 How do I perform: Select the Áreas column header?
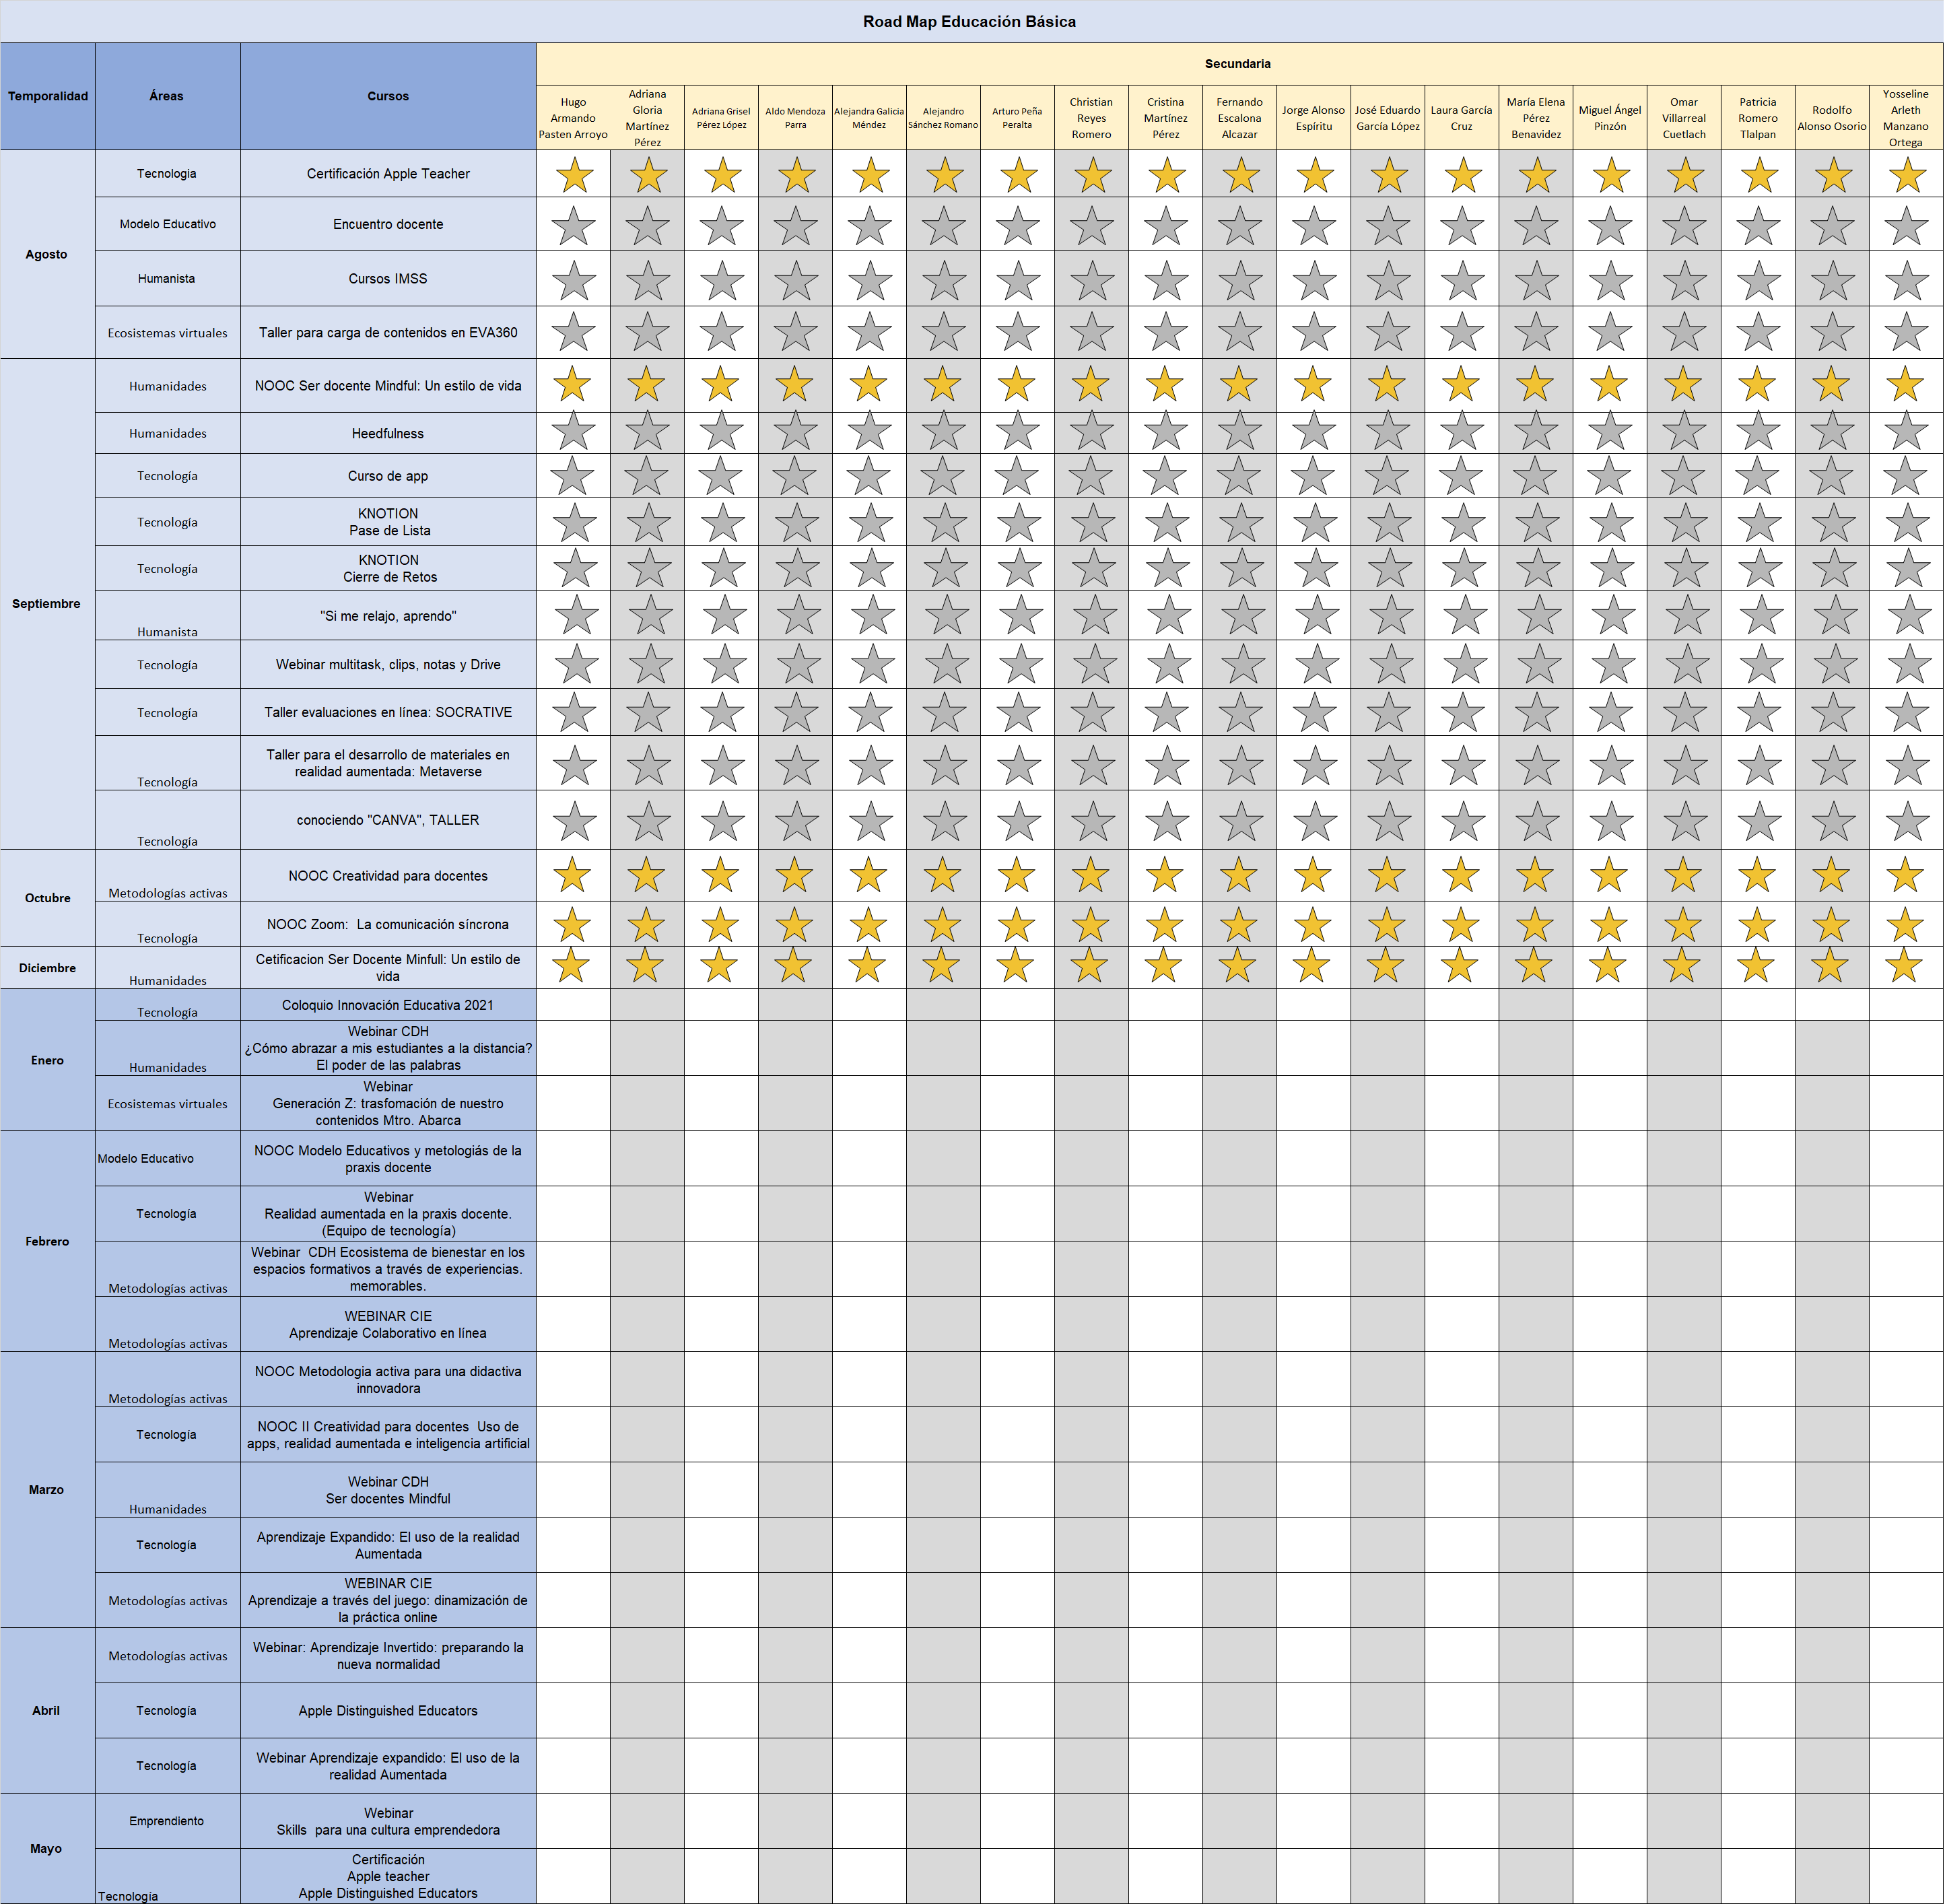click(167, 96)
